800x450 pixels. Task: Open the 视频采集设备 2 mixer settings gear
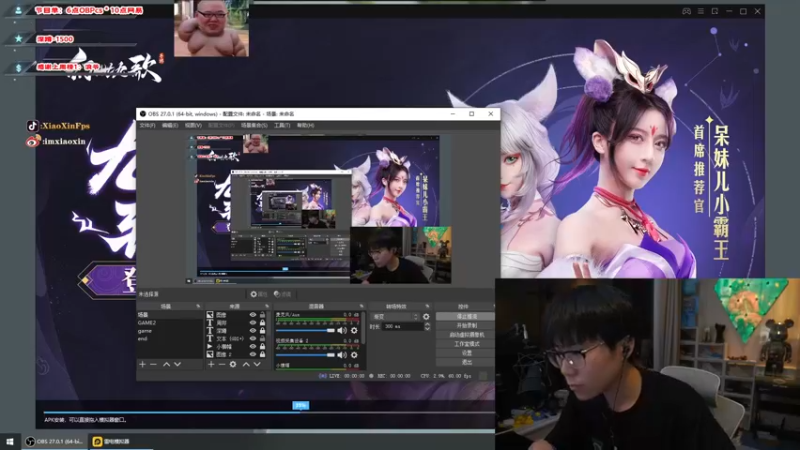pyautogui.click(x=354, y=355)
